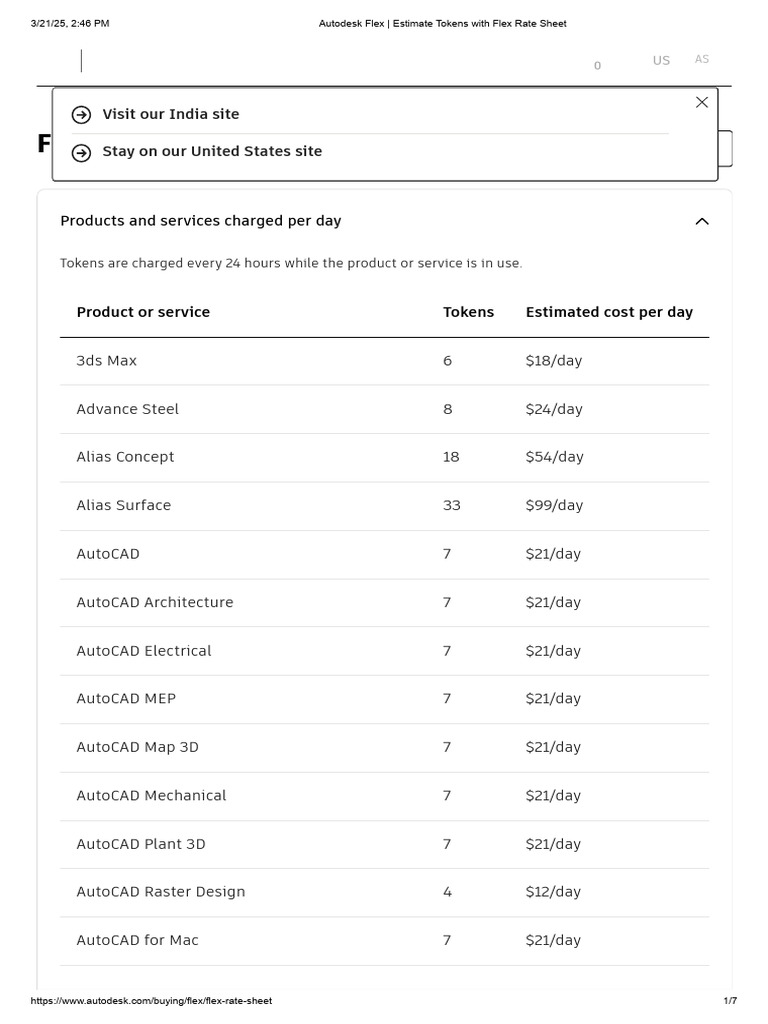Click the Estimated cost per day column header

pyautogui.click(x=609, y=312)
